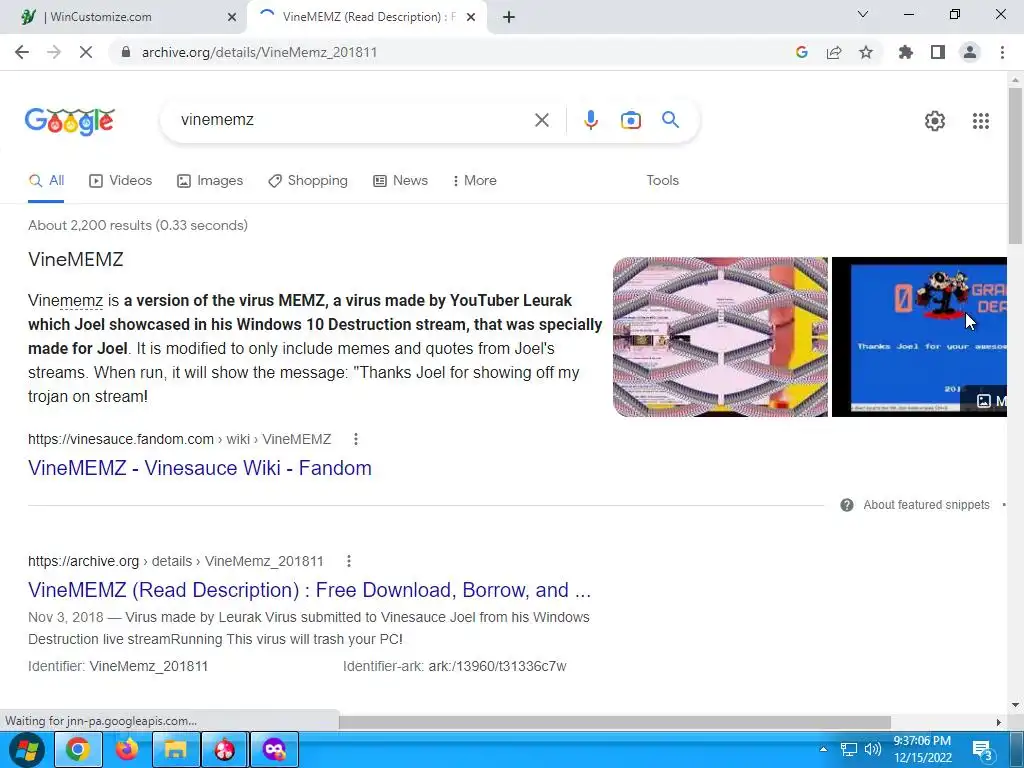Click the magnifier search button
1024x768 pixels.
pos(670,120)
